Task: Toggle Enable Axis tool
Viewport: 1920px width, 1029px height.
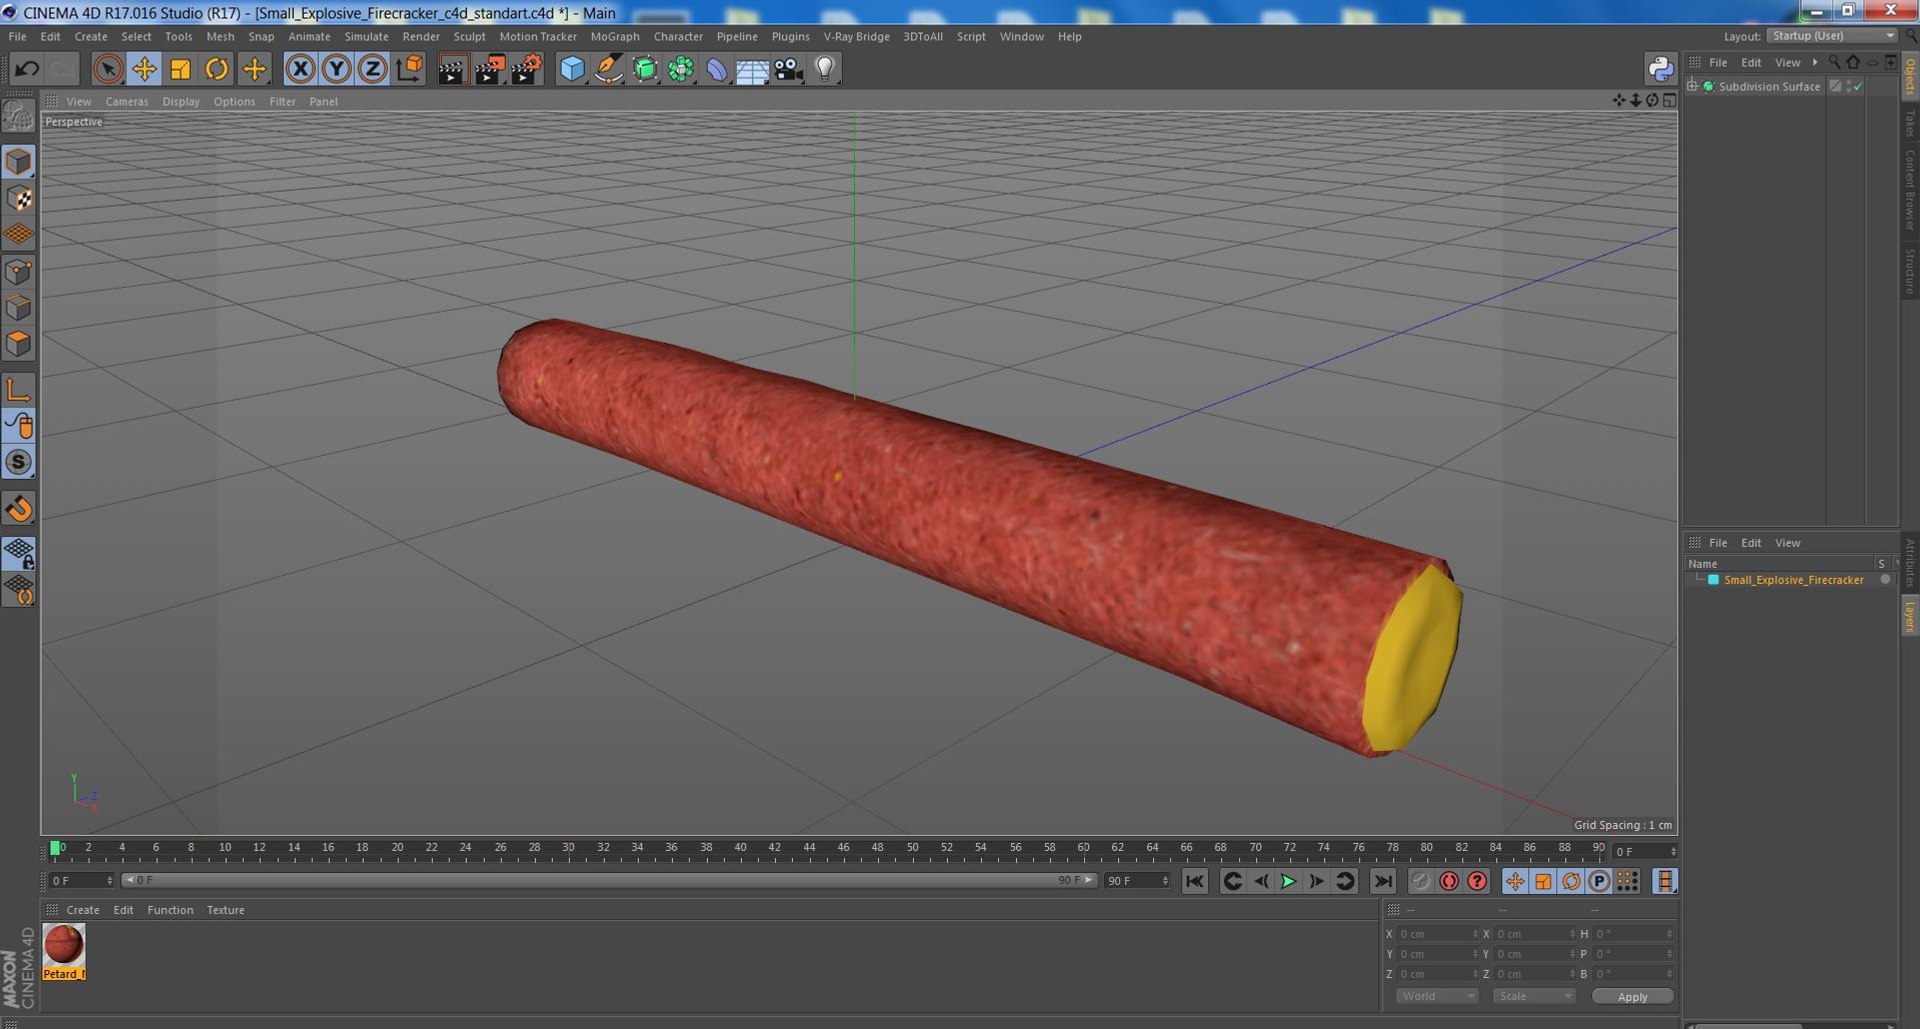Action: [19, 389]
